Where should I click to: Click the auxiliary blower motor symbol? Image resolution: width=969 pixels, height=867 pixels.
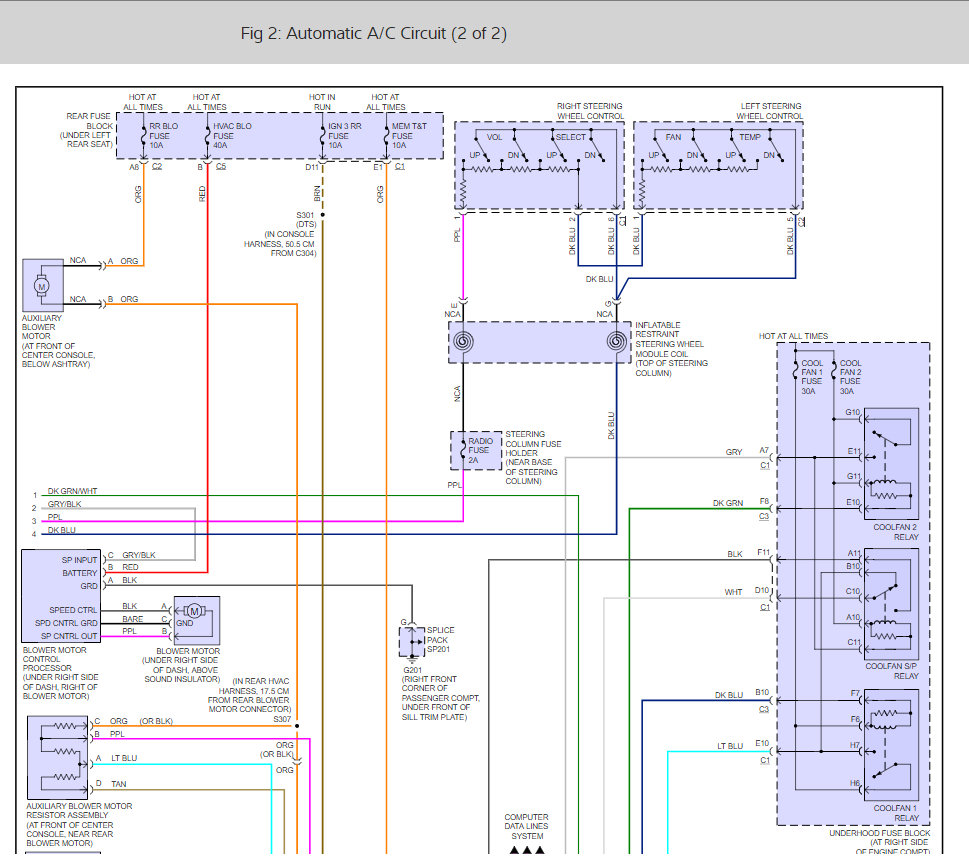[43, 285]
